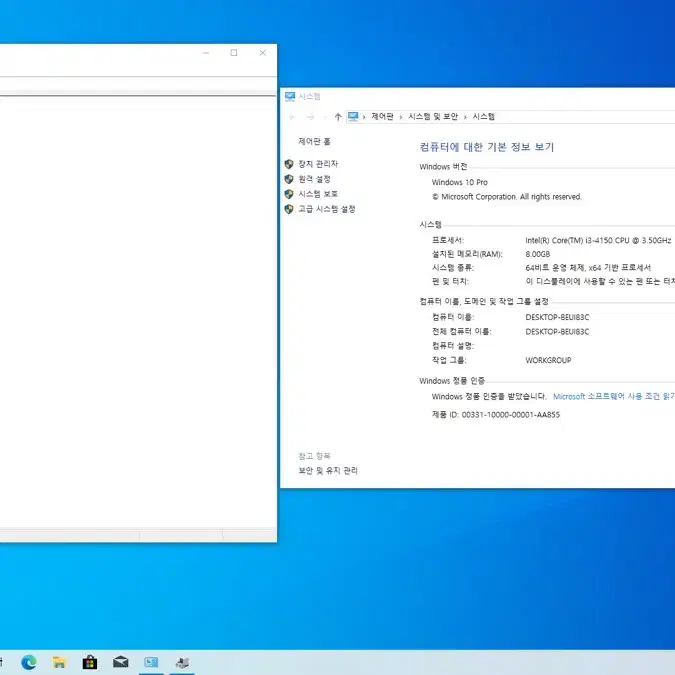Open the Mail app from the taskbar
675x675 pixels.
click(121, 662)
